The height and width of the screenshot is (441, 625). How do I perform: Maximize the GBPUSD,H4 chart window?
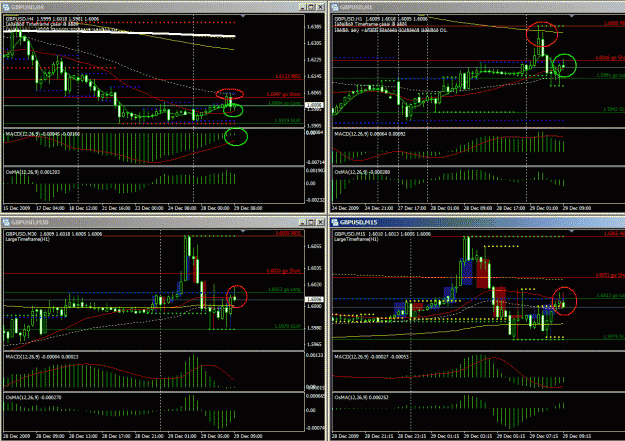pyautogui.click(x=311, y=7)
